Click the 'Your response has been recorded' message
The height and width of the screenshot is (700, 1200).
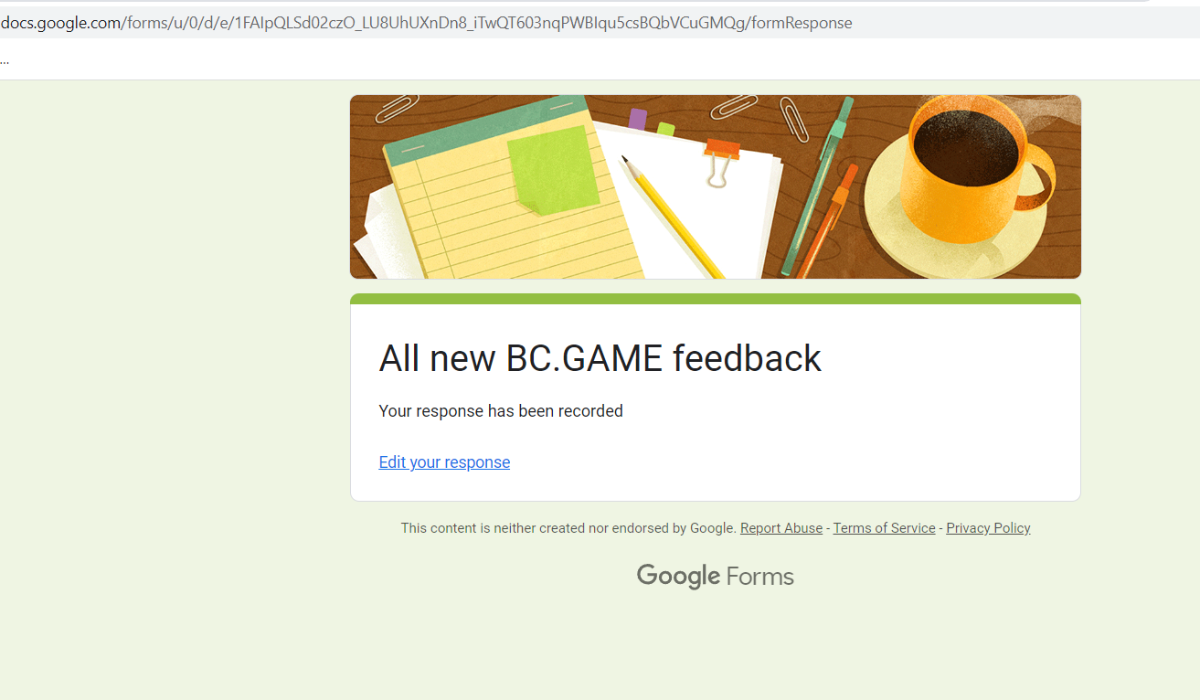500,411
